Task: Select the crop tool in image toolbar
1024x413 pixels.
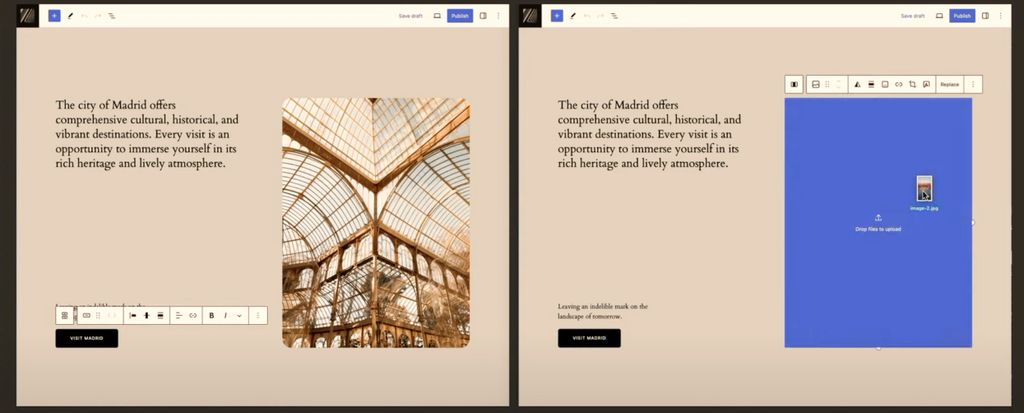Action: [912, 84]
